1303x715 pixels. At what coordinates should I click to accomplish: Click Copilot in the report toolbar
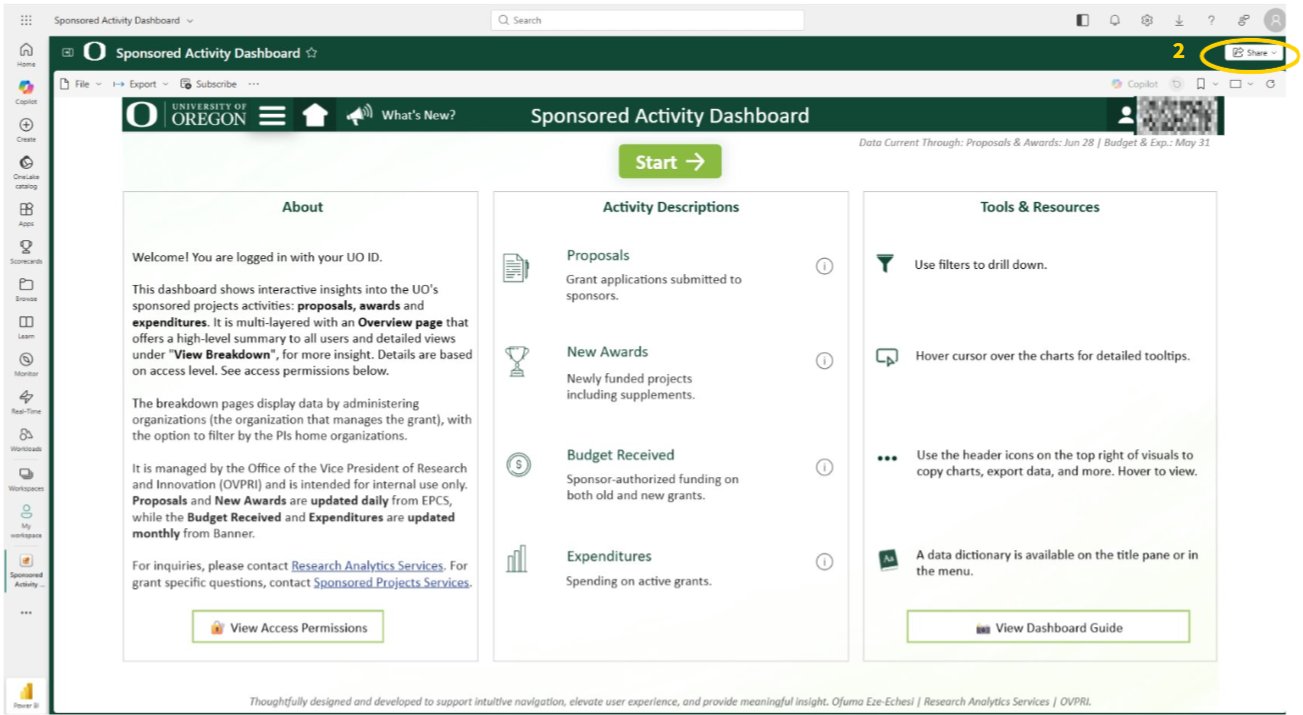[1135, 84]
